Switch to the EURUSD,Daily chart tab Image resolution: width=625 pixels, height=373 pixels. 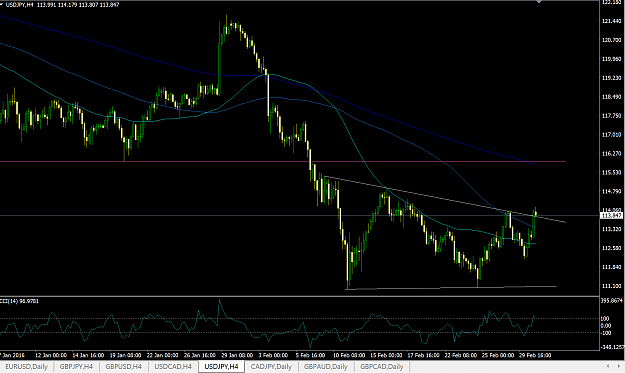click(x=26, y=366)
